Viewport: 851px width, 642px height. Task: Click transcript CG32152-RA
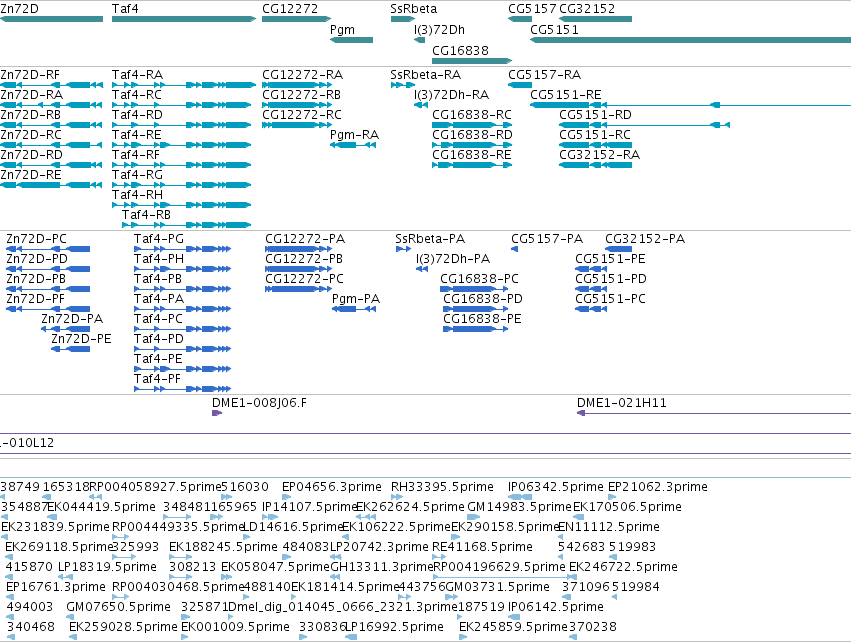pos(599,155)
